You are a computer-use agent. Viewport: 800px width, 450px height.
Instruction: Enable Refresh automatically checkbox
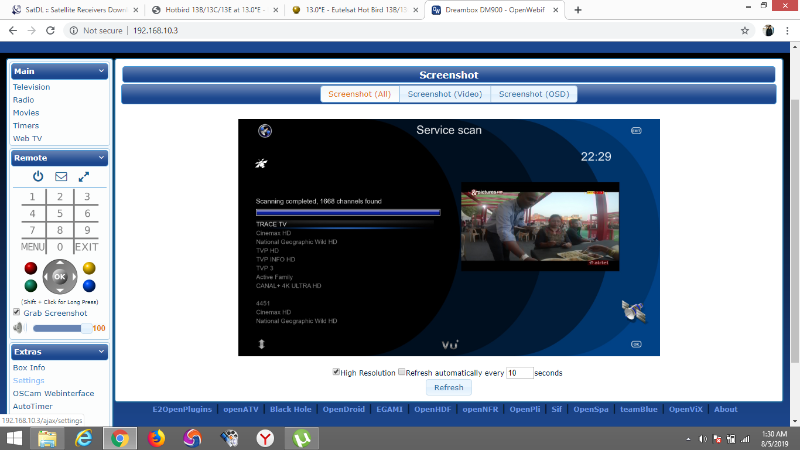(402, 372)
